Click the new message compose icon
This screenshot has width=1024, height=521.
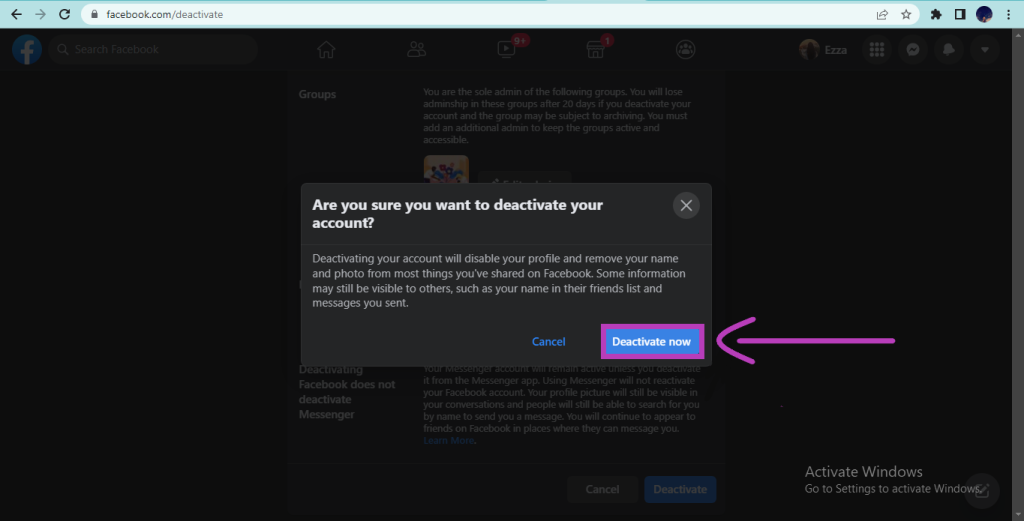[x=982, y=490]
